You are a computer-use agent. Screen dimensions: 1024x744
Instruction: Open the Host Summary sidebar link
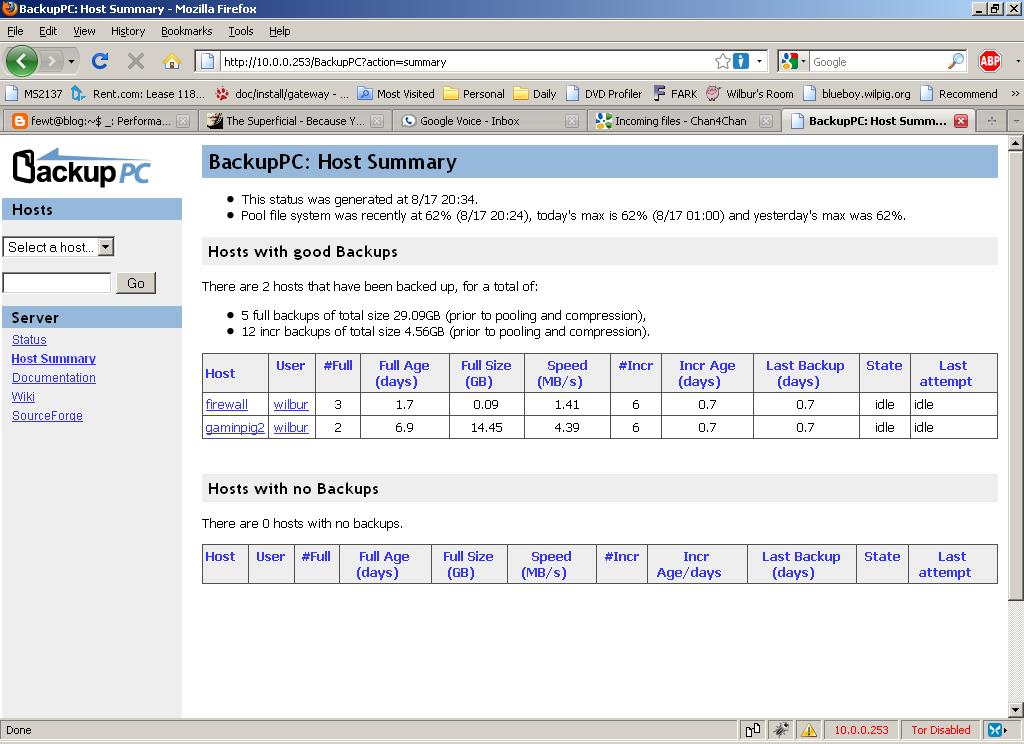[x=54, y=359]
